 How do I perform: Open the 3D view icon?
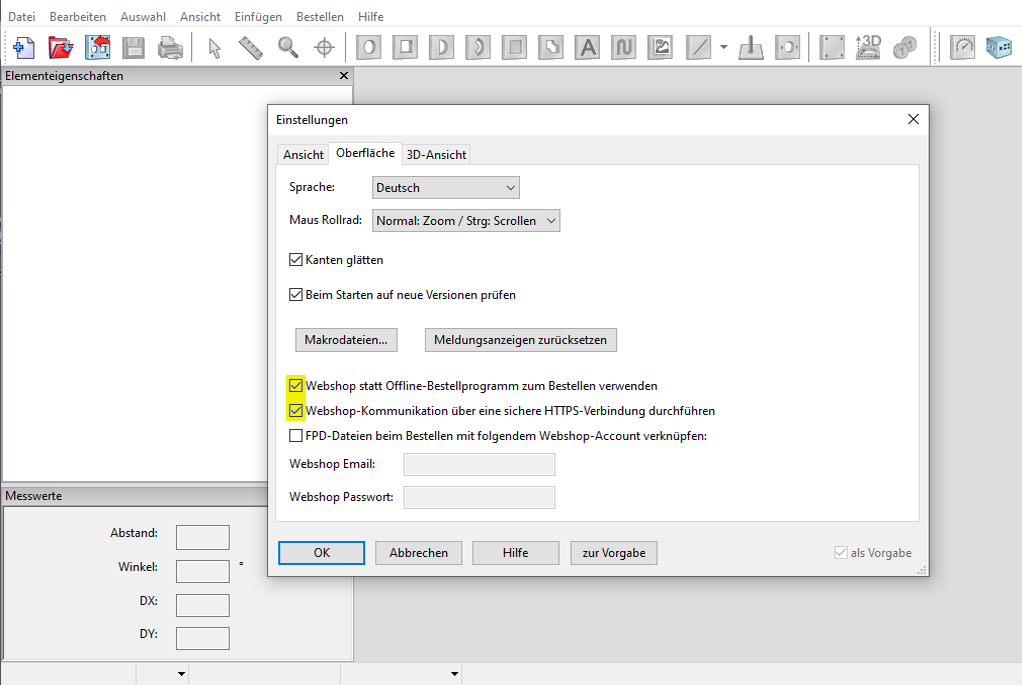pyautogui.click(x=869, y=47)
